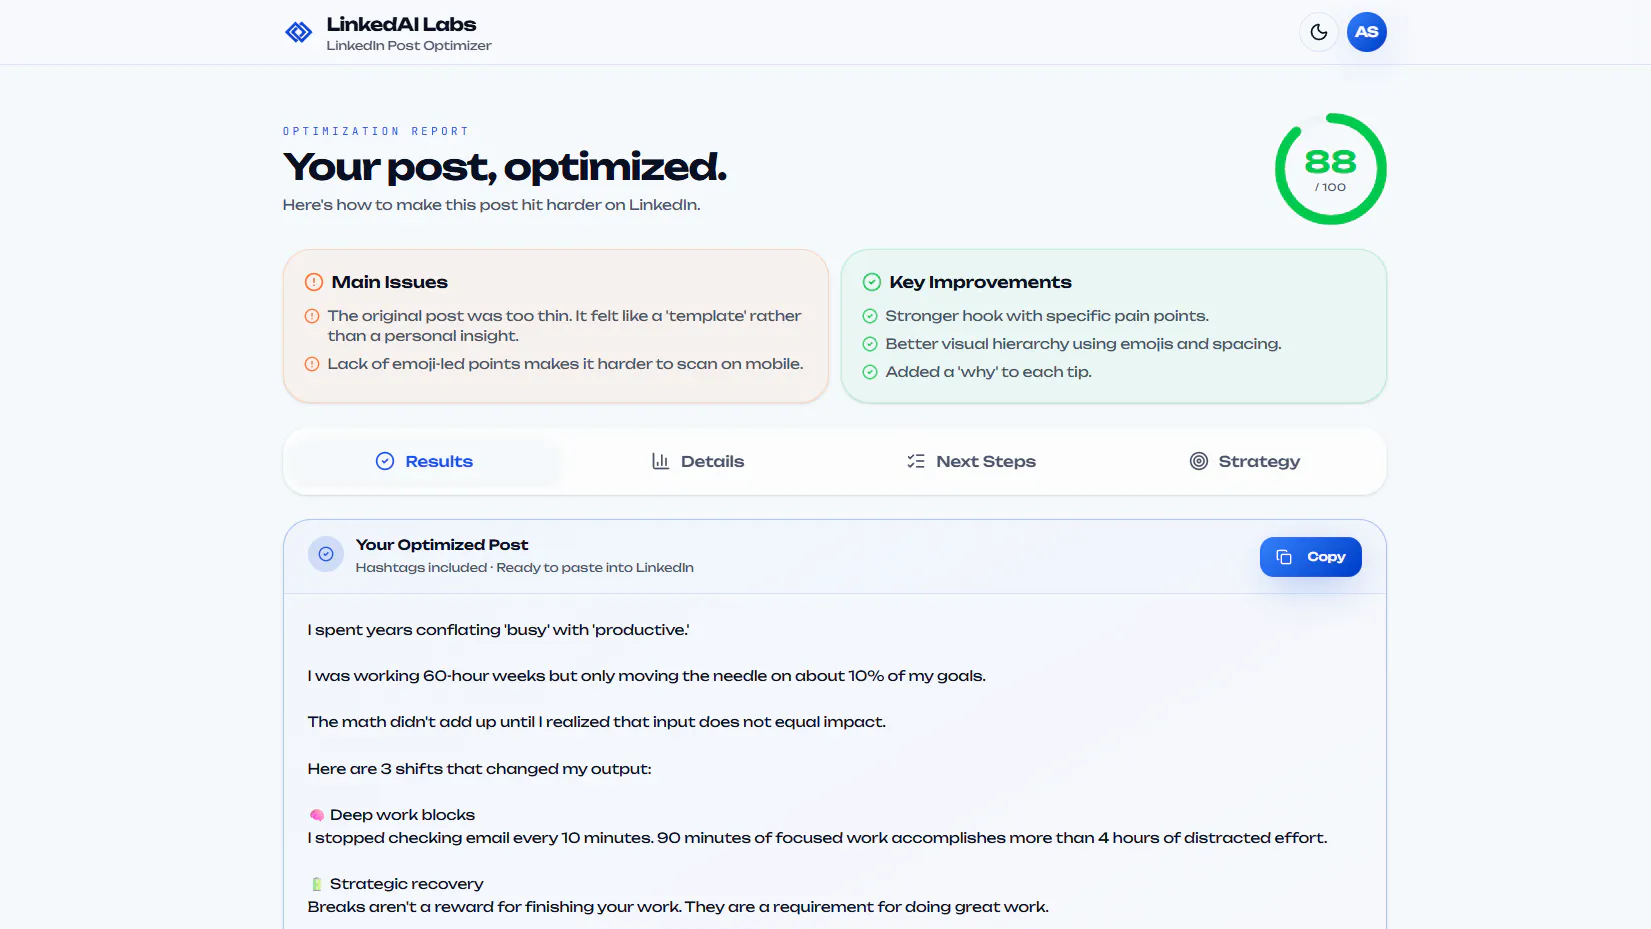Click 'Here are 3 shifts' line
The height and width of the screenshot is (929, 1651).
480,769
